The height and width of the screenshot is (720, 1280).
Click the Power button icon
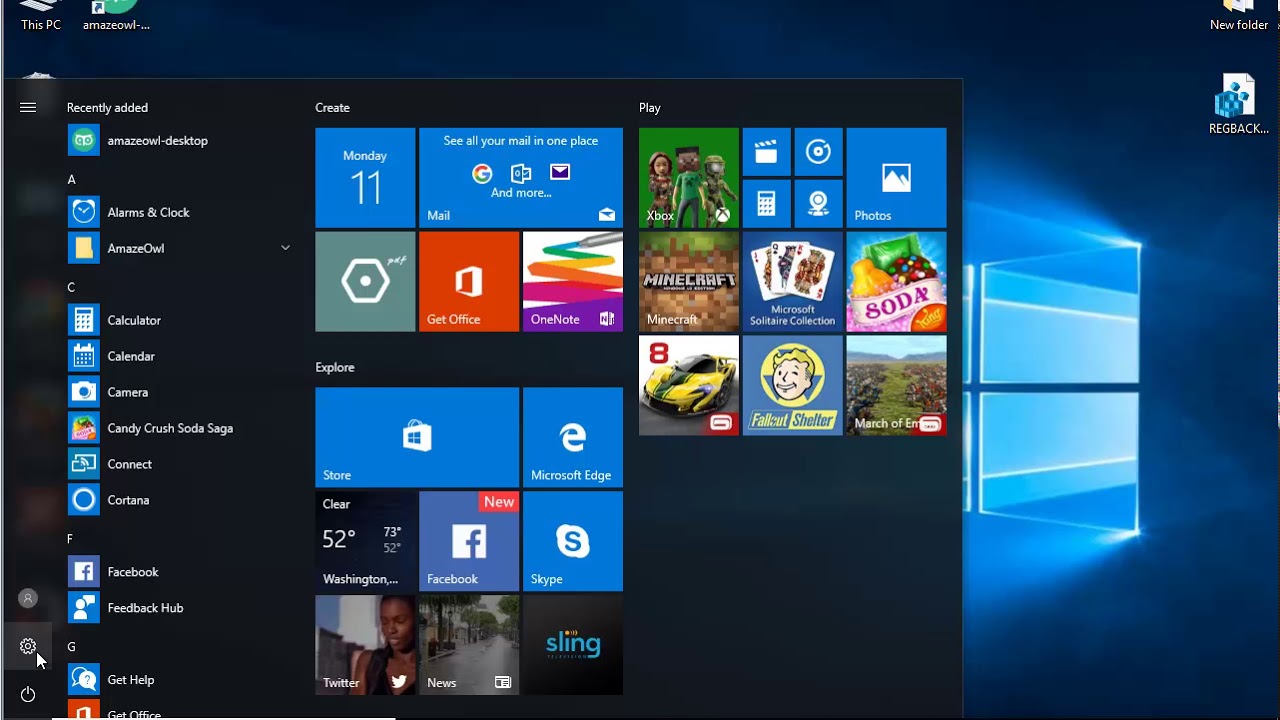point(28,695)
